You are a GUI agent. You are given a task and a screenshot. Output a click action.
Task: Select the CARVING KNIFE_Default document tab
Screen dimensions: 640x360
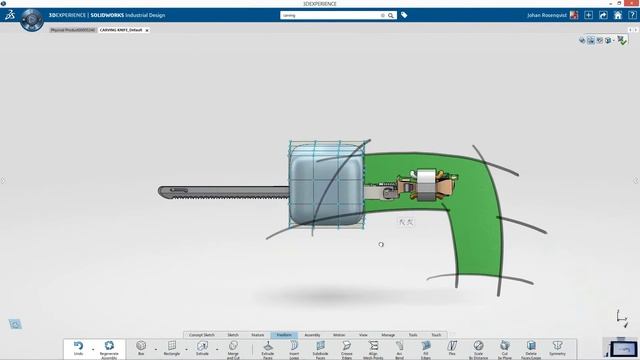121,30
